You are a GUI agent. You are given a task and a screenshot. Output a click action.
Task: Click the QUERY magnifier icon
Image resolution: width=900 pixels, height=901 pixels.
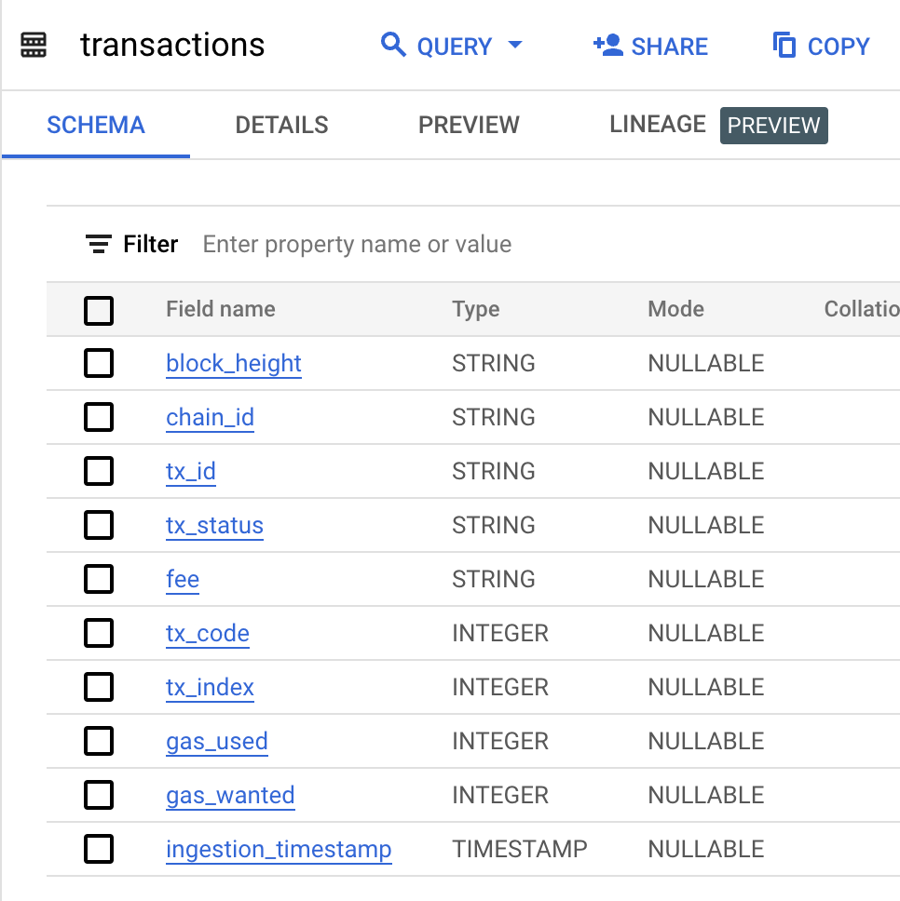pyautogui.click(x=394, y=45)
